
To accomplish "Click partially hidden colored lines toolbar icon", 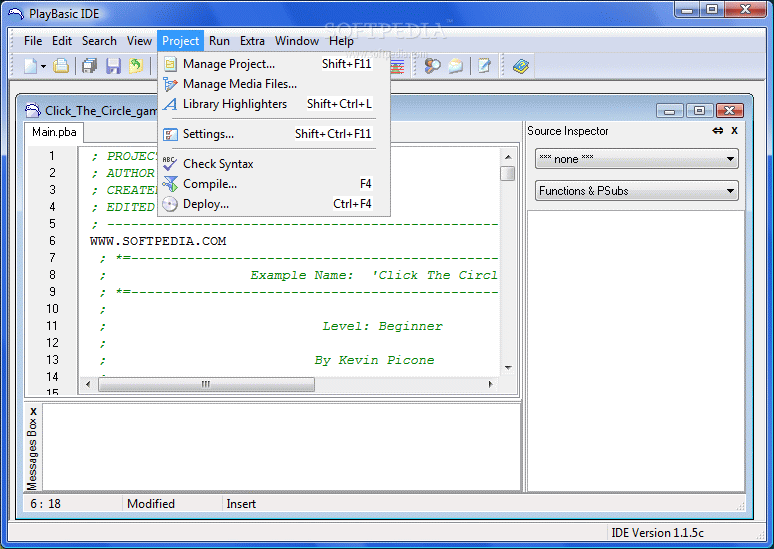I will coord(398,67).
